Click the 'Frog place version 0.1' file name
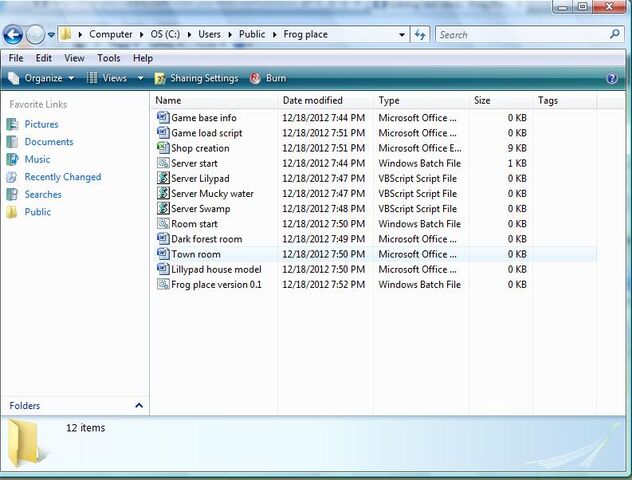The width and height of the screenshot is (632, 480). click(216, 285)
